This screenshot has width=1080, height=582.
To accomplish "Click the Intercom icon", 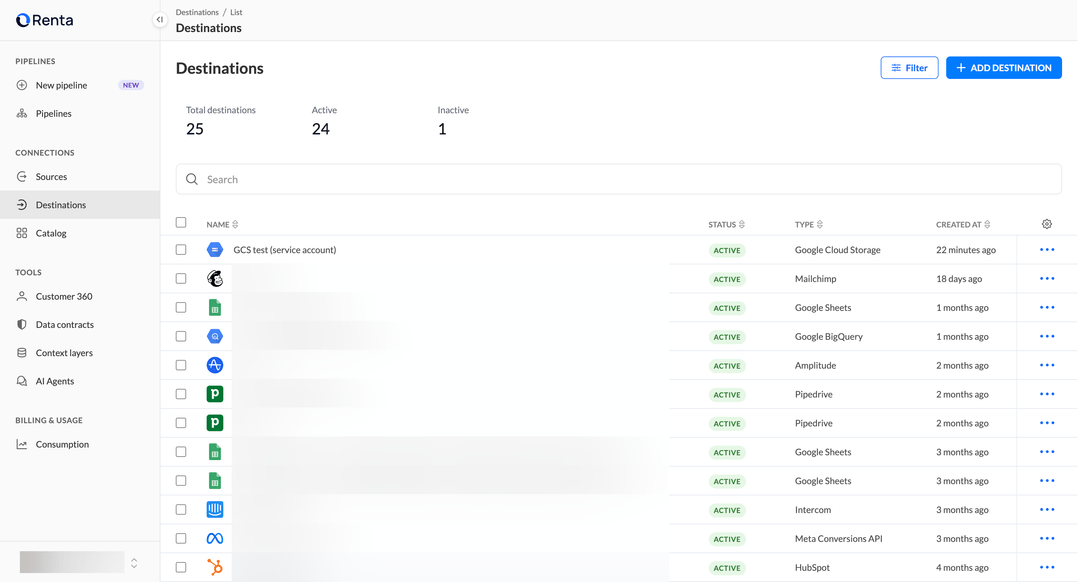I will tap(215, 510).
